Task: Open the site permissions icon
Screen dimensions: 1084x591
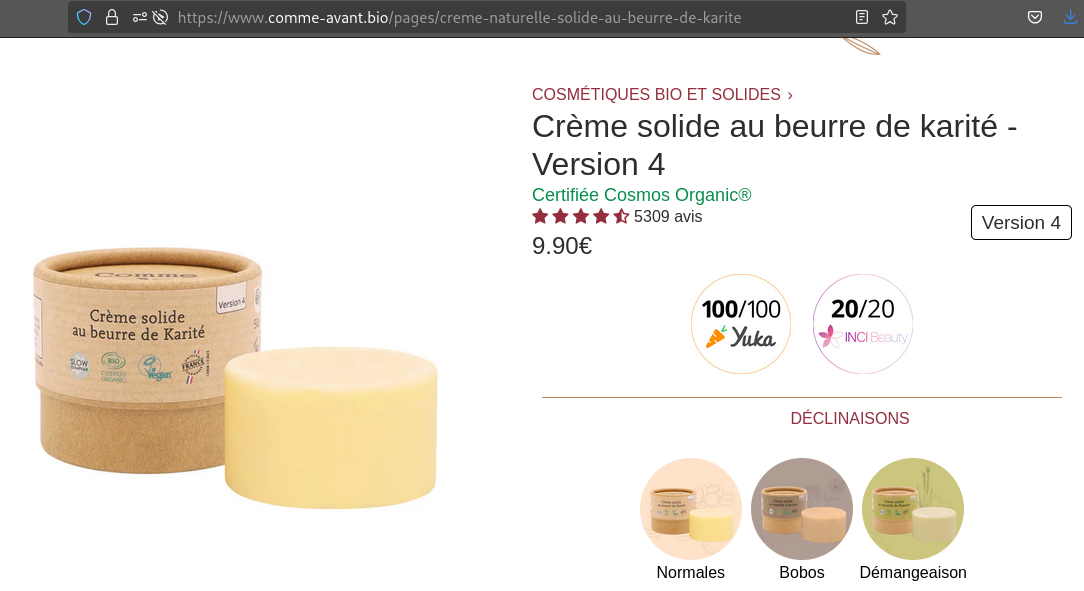Action: coord(138,17)
